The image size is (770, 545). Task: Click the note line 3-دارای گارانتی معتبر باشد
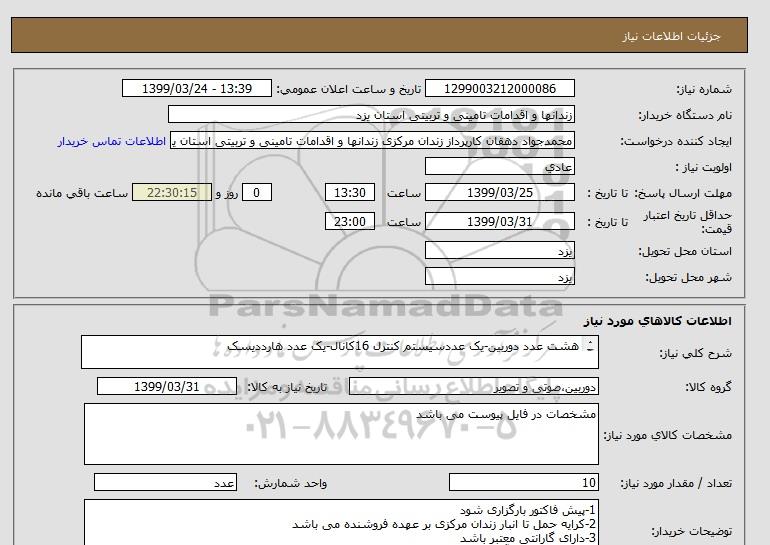(528, 538)
